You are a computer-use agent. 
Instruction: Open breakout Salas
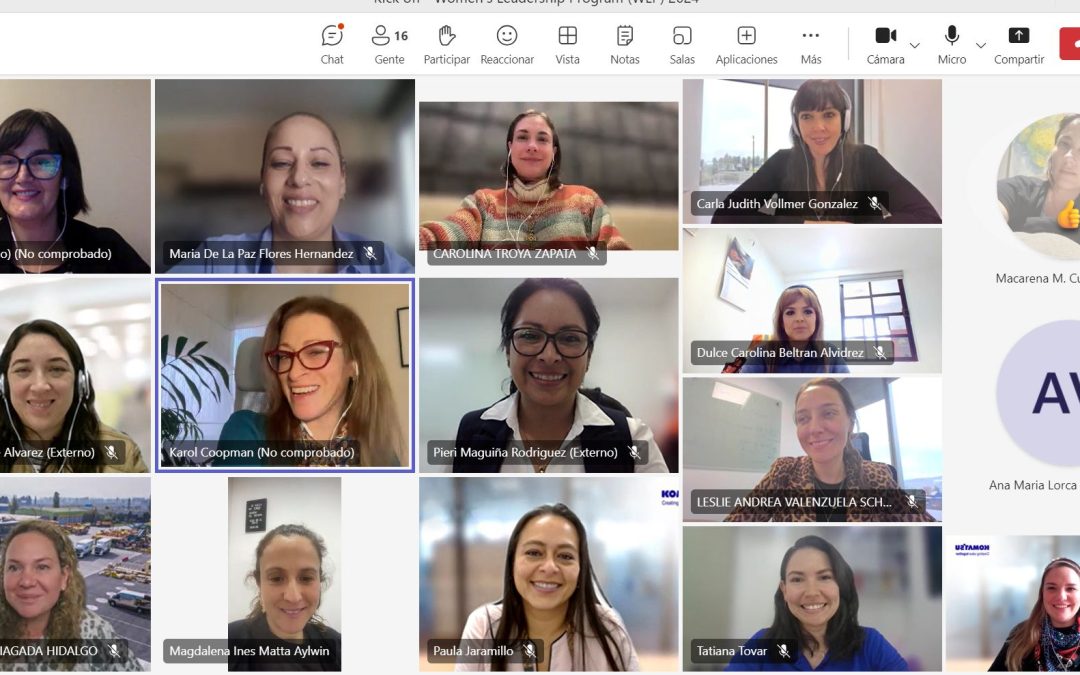coord(682,45)
